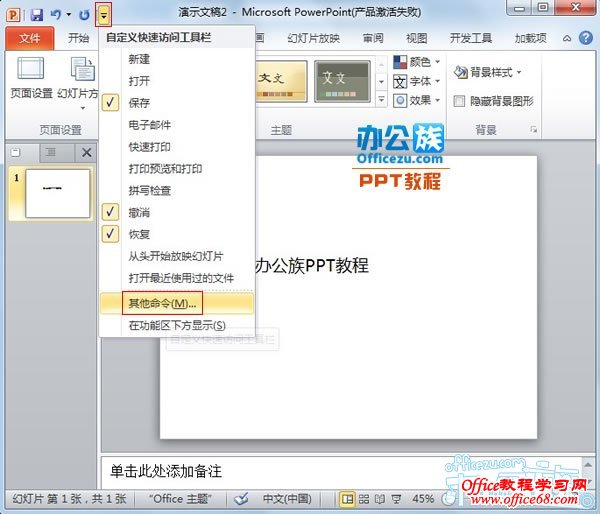This screenshot has height=514, width=600.
Task: Click the 中文(中国) language indicator
Action: (x=287, y=499)
